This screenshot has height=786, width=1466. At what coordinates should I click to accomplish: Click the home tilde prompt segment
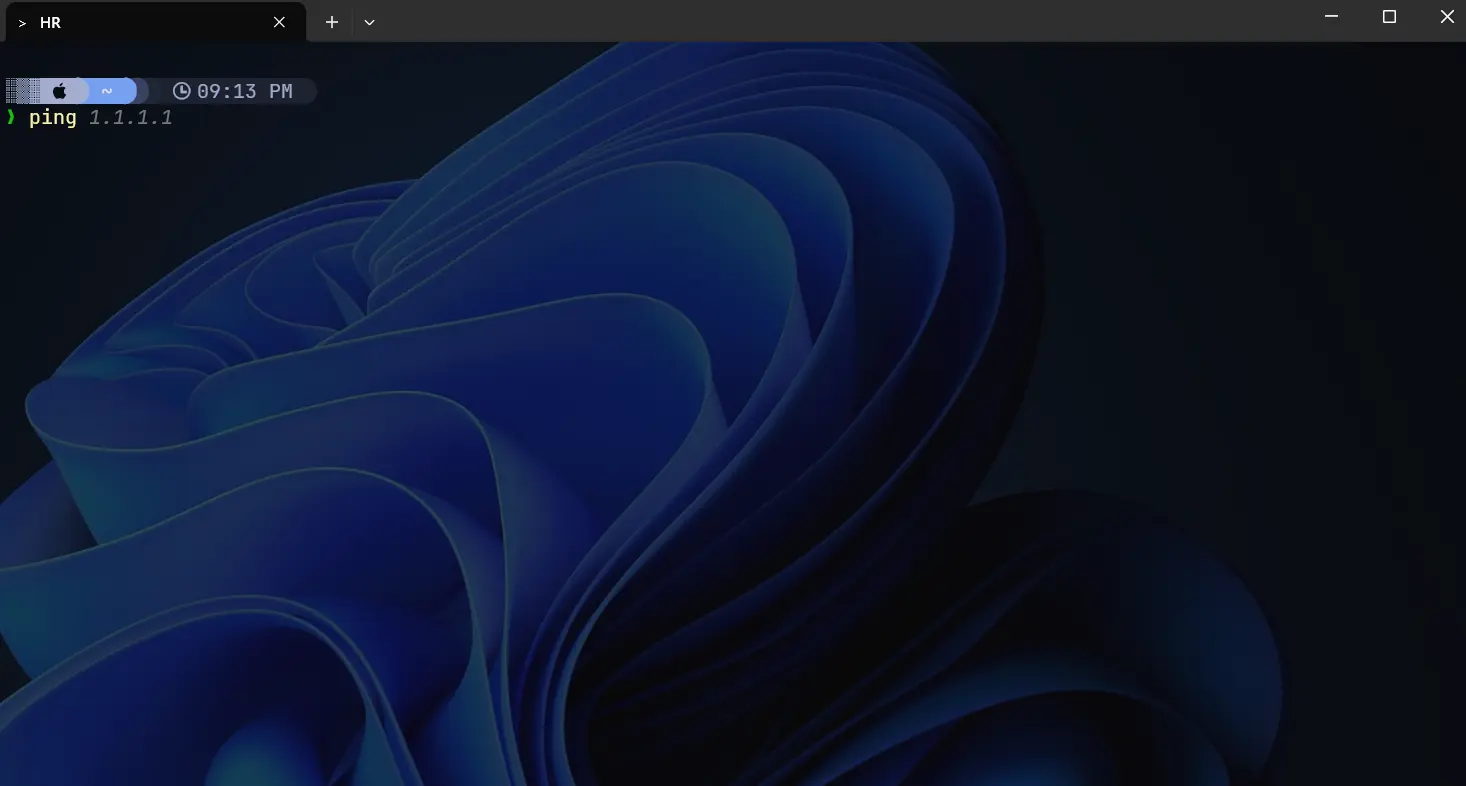(x=107, y=91)
